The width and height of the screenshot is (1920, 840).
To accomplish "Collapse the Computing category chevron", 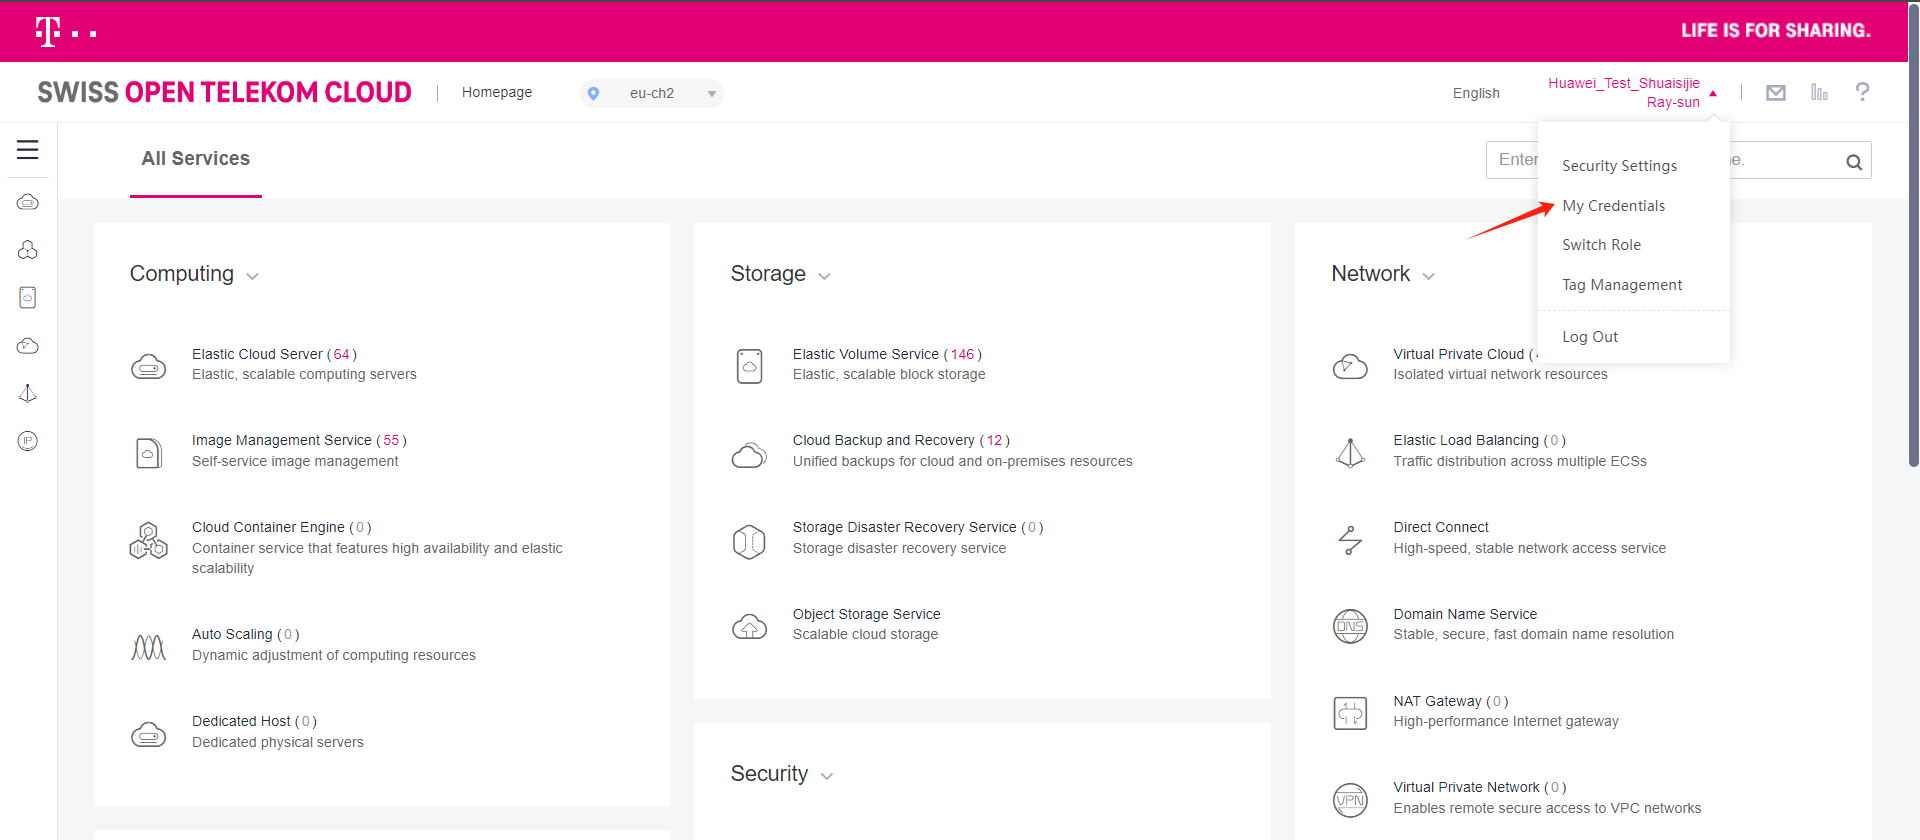I will 252,277.
